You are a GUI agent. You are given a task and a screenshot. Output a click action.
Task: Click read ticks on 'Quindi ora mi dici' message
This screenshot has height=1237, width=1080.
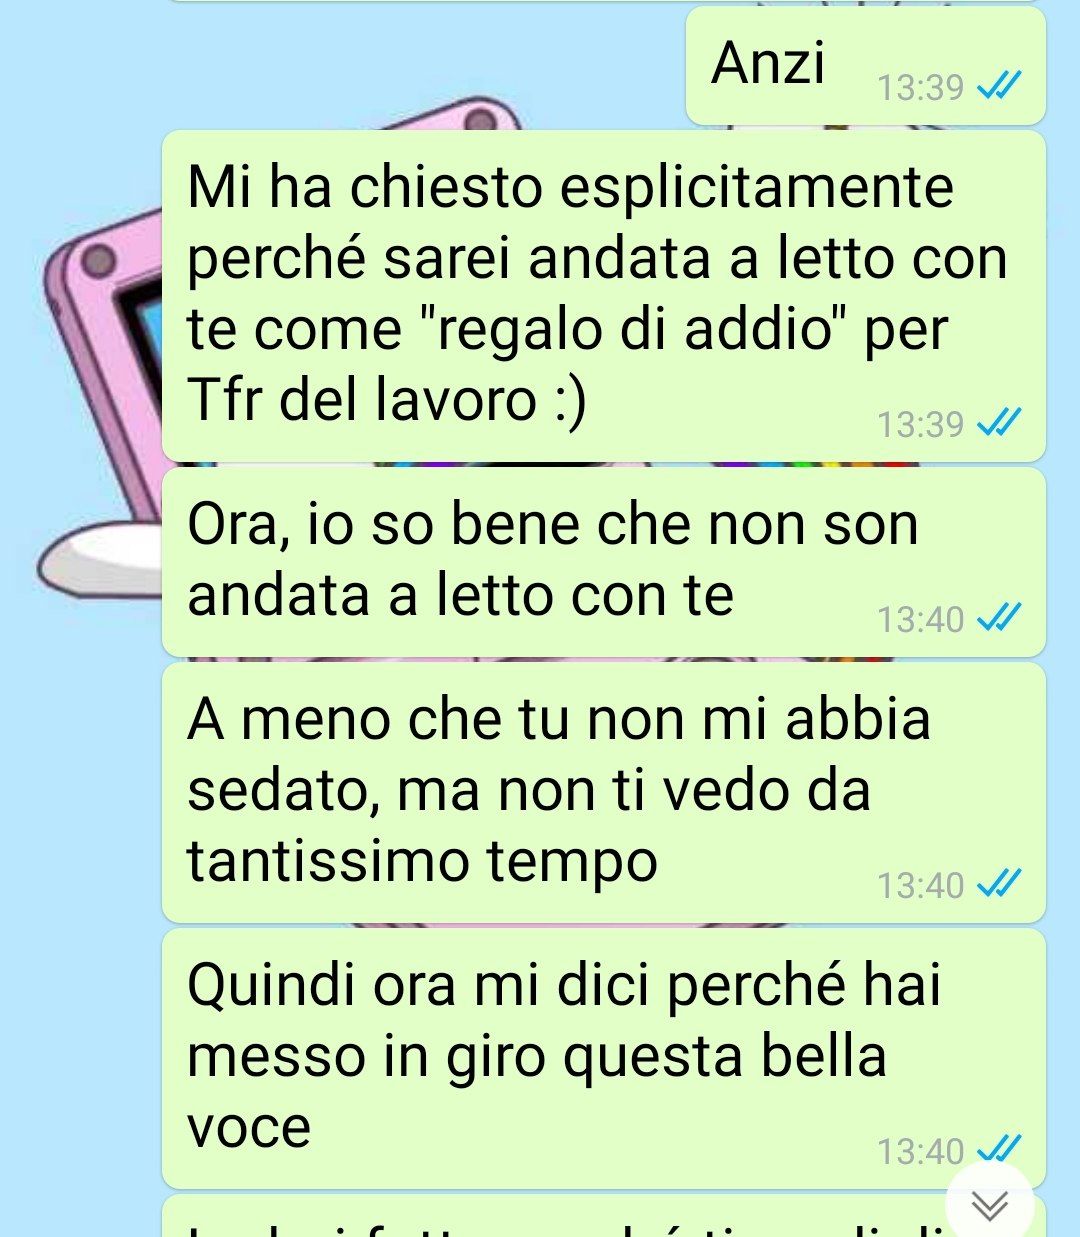tap(998, 1149)
